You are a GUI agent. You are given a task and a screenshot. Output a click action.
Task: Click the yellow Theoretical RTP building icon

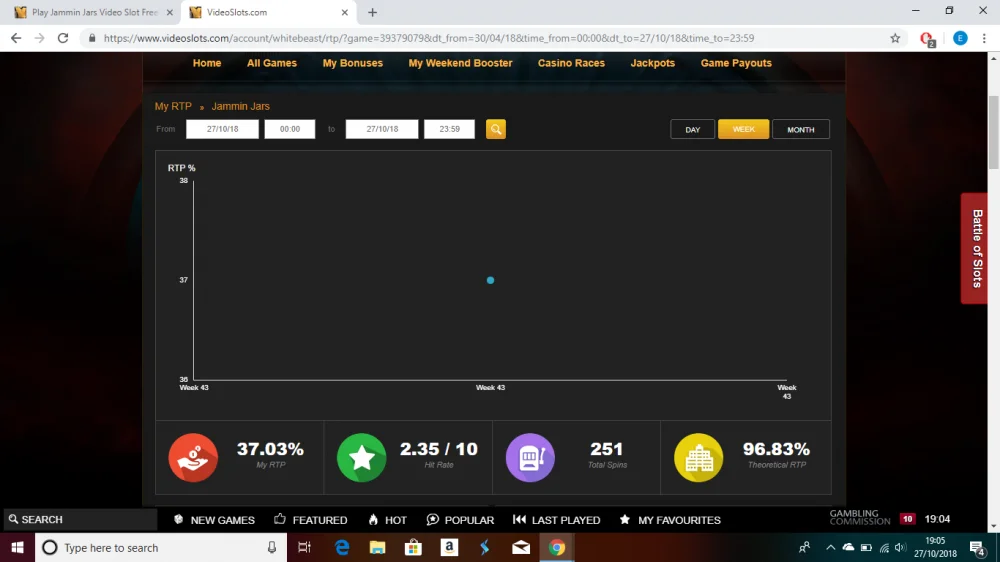click(x=698, y=457)
